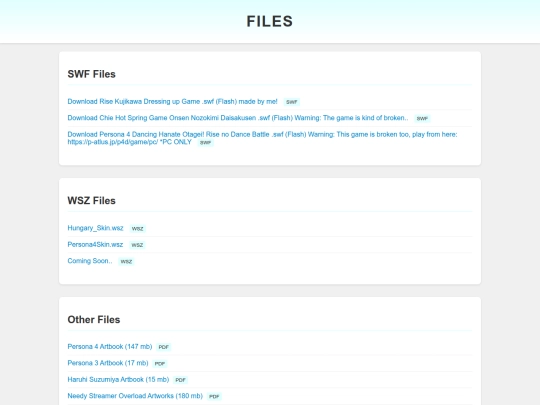Open Persona 4 Artbook (147 mb) PDF
The width and height of the screenshot is (540, 405).
[x=110, y=346]
